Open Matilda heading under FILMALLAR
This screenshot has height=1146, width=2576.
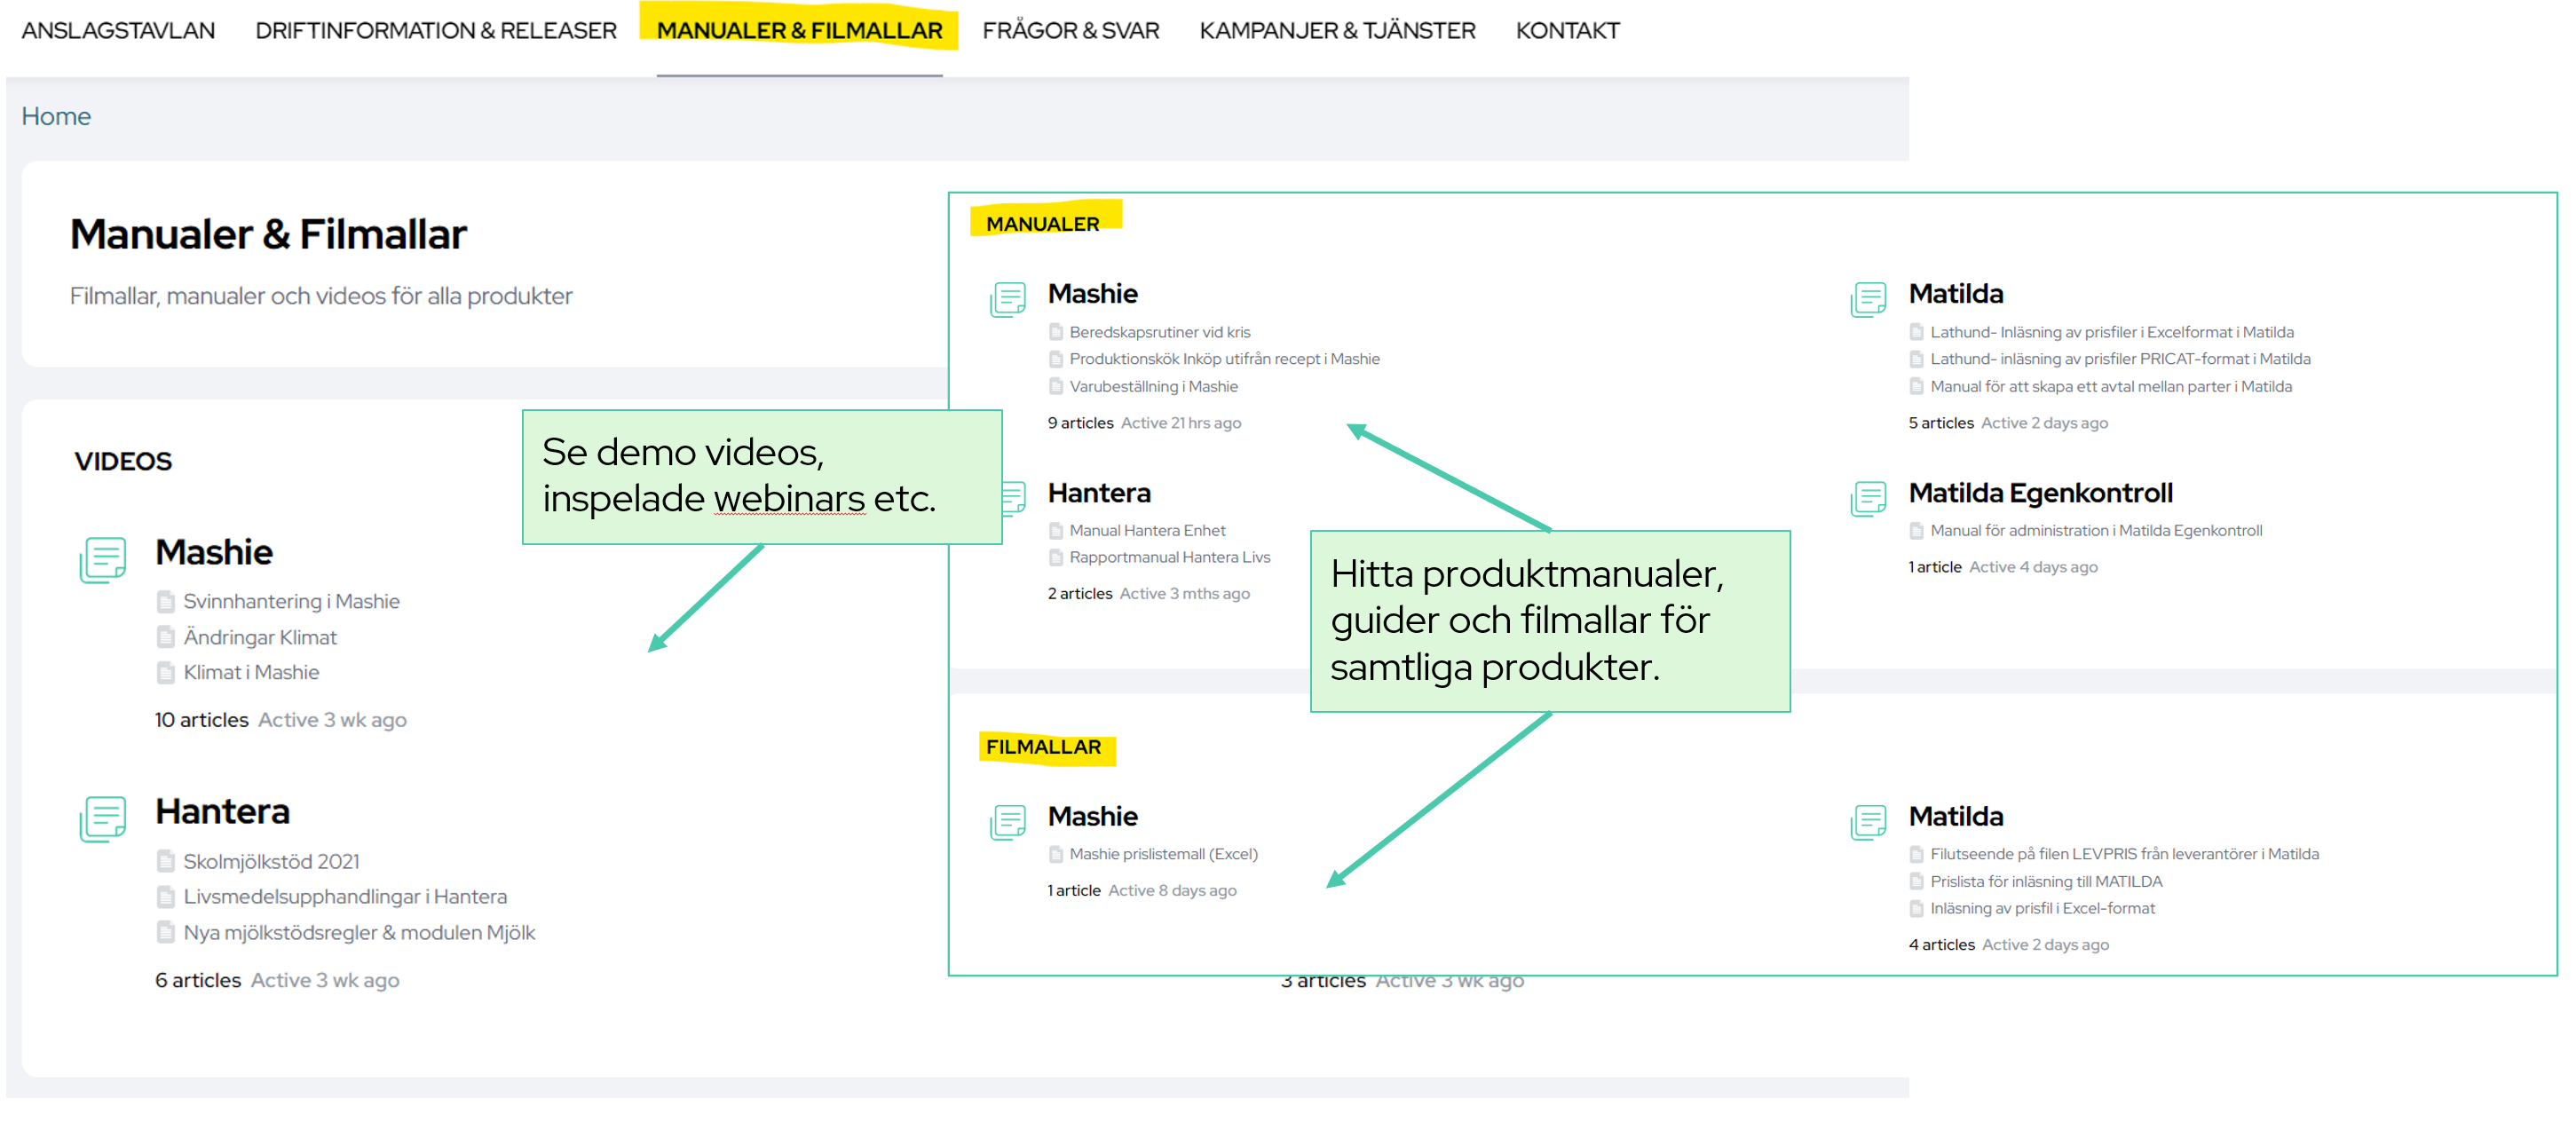point(1955,817)
